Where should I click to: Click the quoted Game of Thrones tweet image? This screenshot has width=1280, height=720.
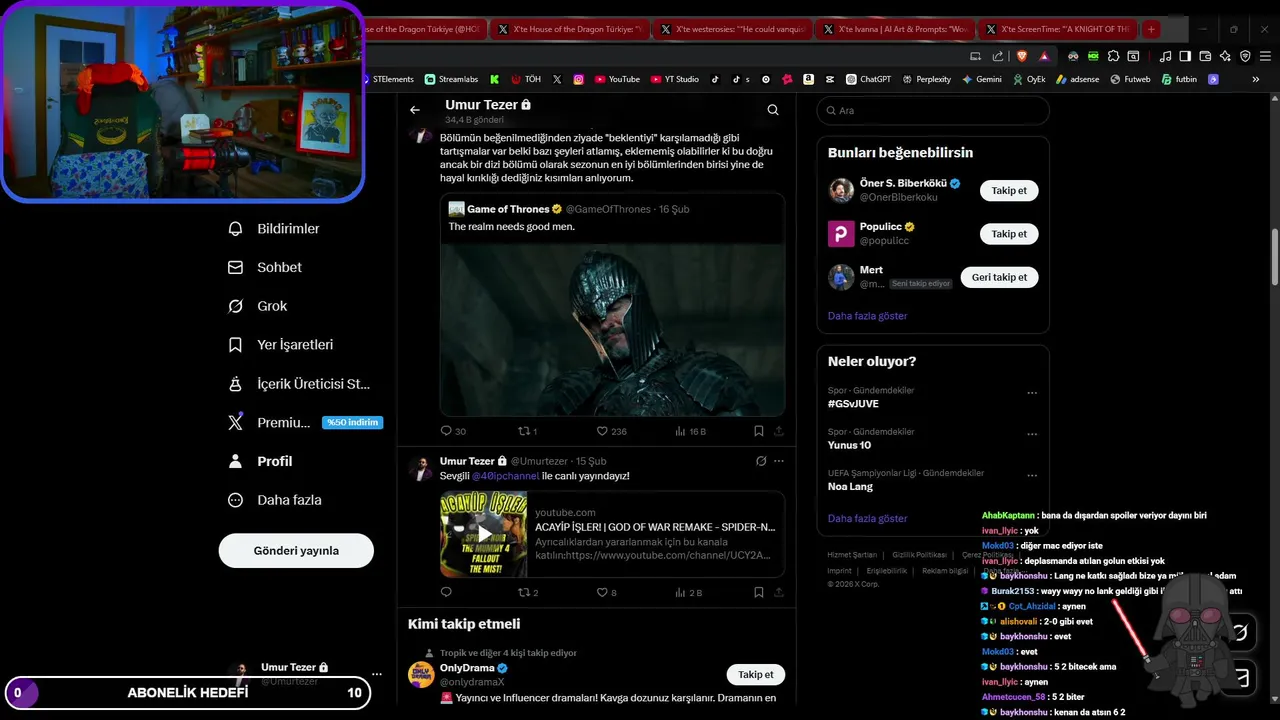coord(612,329)
